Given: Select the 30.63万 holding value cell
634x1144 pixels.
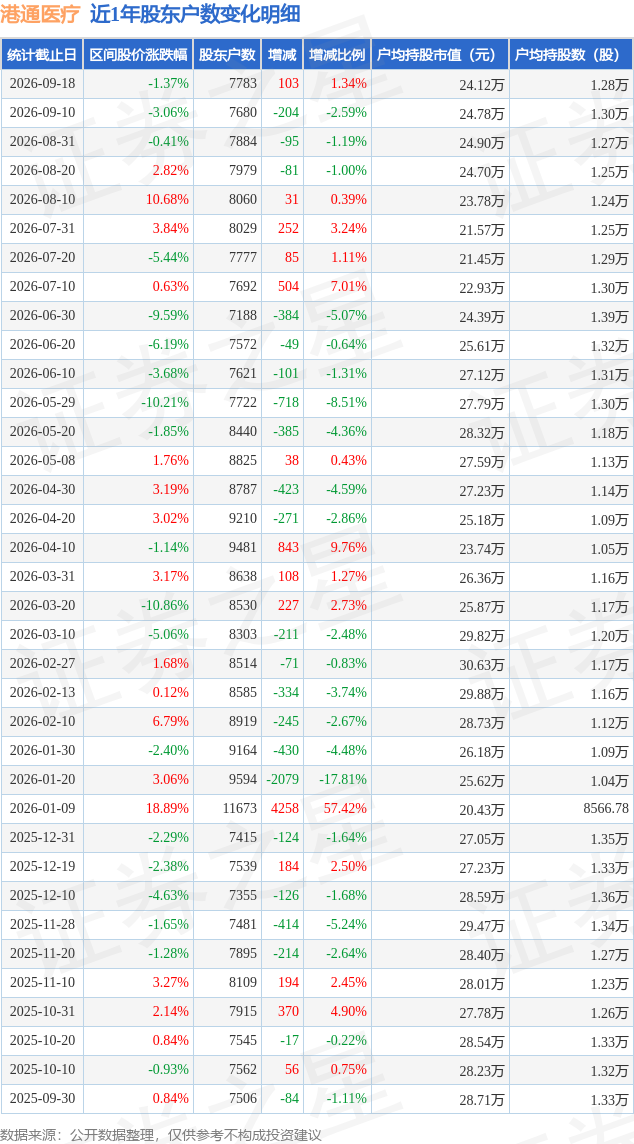Looking at the screenshot, I should [x=482, y=665].
